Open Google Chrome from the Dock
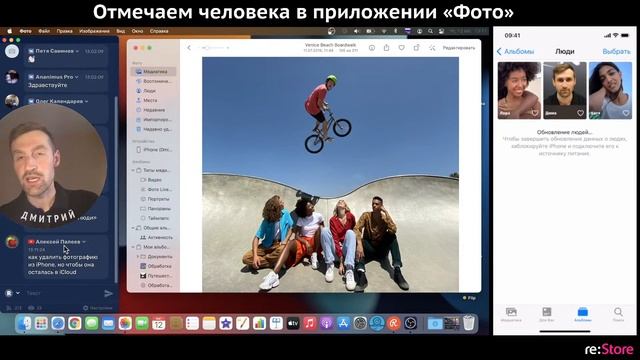This screenshot has height=360, width=640. [x=75, y=323]
